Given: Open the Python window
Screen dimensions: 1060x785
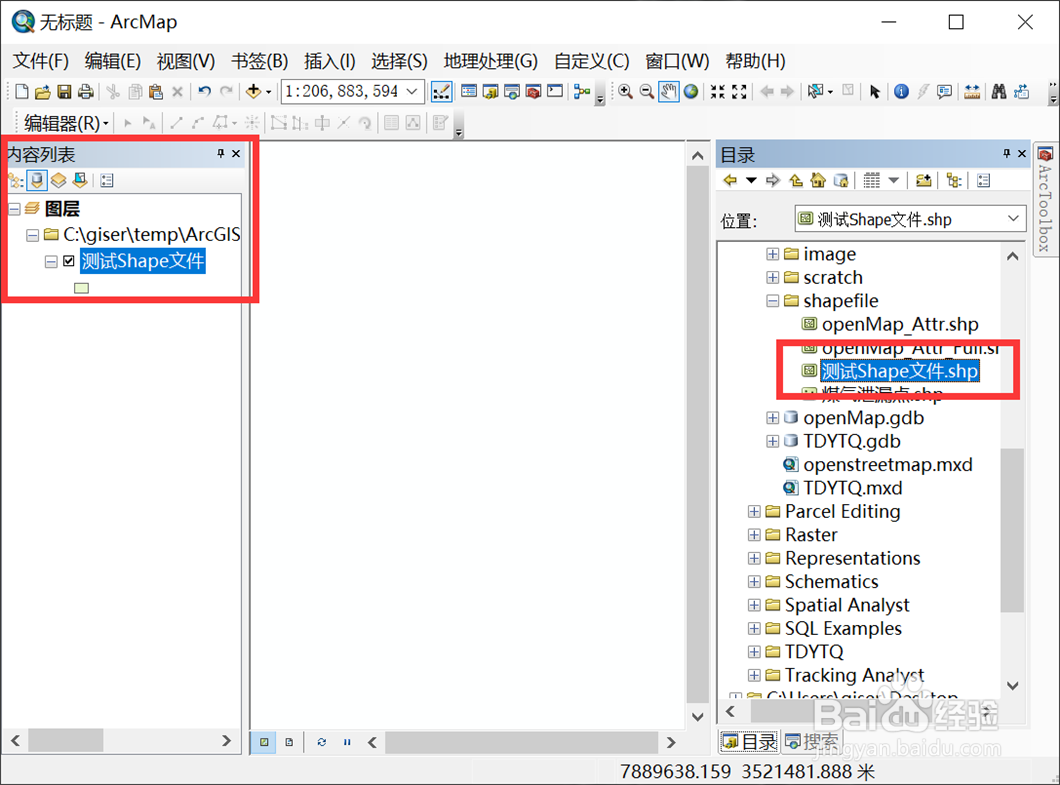Looking at the screenshot, I should pos(555,91).
